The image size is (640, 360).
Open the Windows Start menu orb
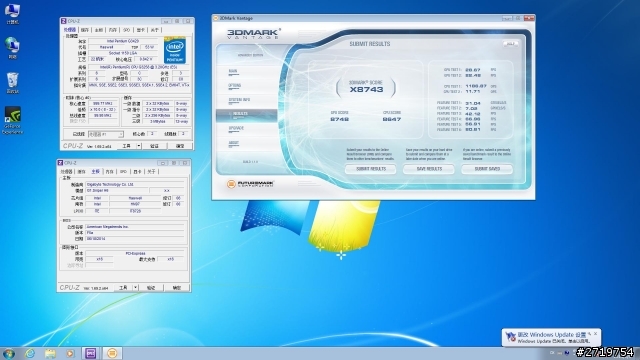pyautogui.click(x=8, y=353)
